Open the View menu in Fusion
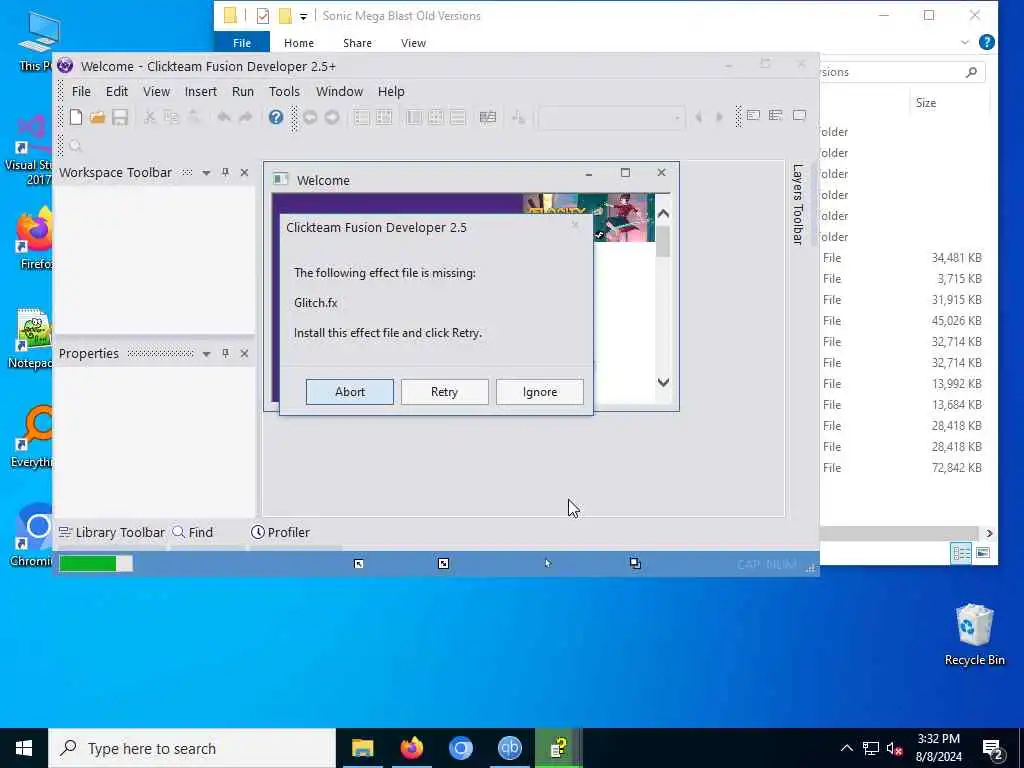Viewport: 1024px width, 768px height. tap(156, 91)
